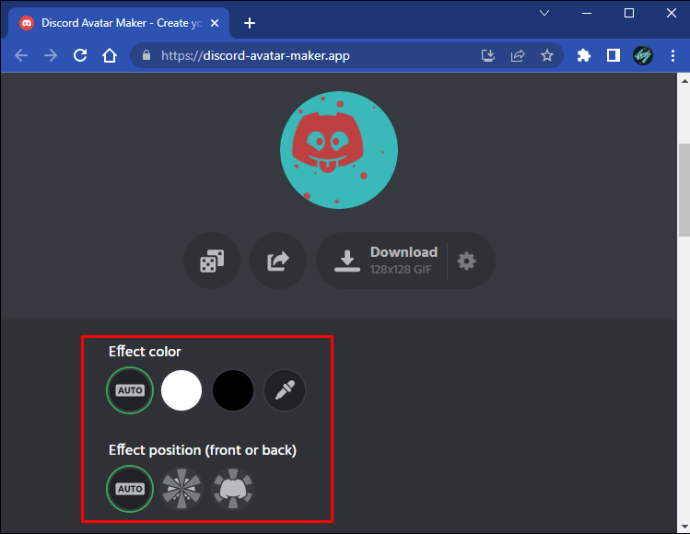Screen dimensions: 690x534
Task: Click the address bar URL
Action: [x=255, y=55]
